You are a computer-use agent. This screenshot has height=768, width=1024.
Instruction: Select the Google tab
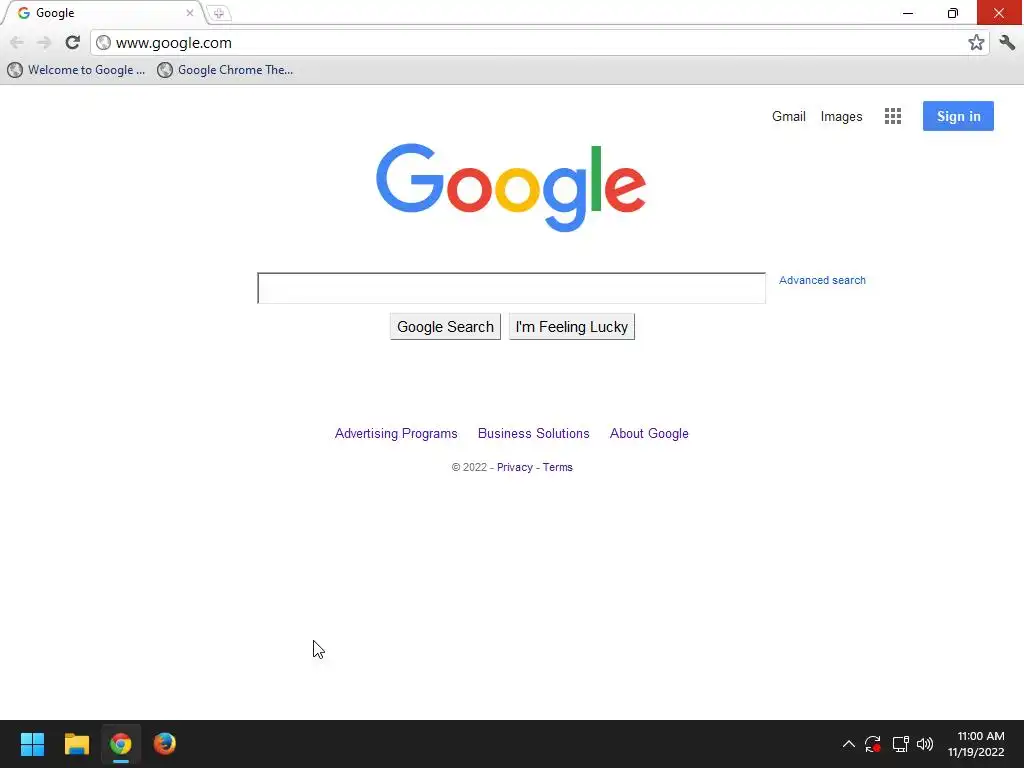pos(104,13)
